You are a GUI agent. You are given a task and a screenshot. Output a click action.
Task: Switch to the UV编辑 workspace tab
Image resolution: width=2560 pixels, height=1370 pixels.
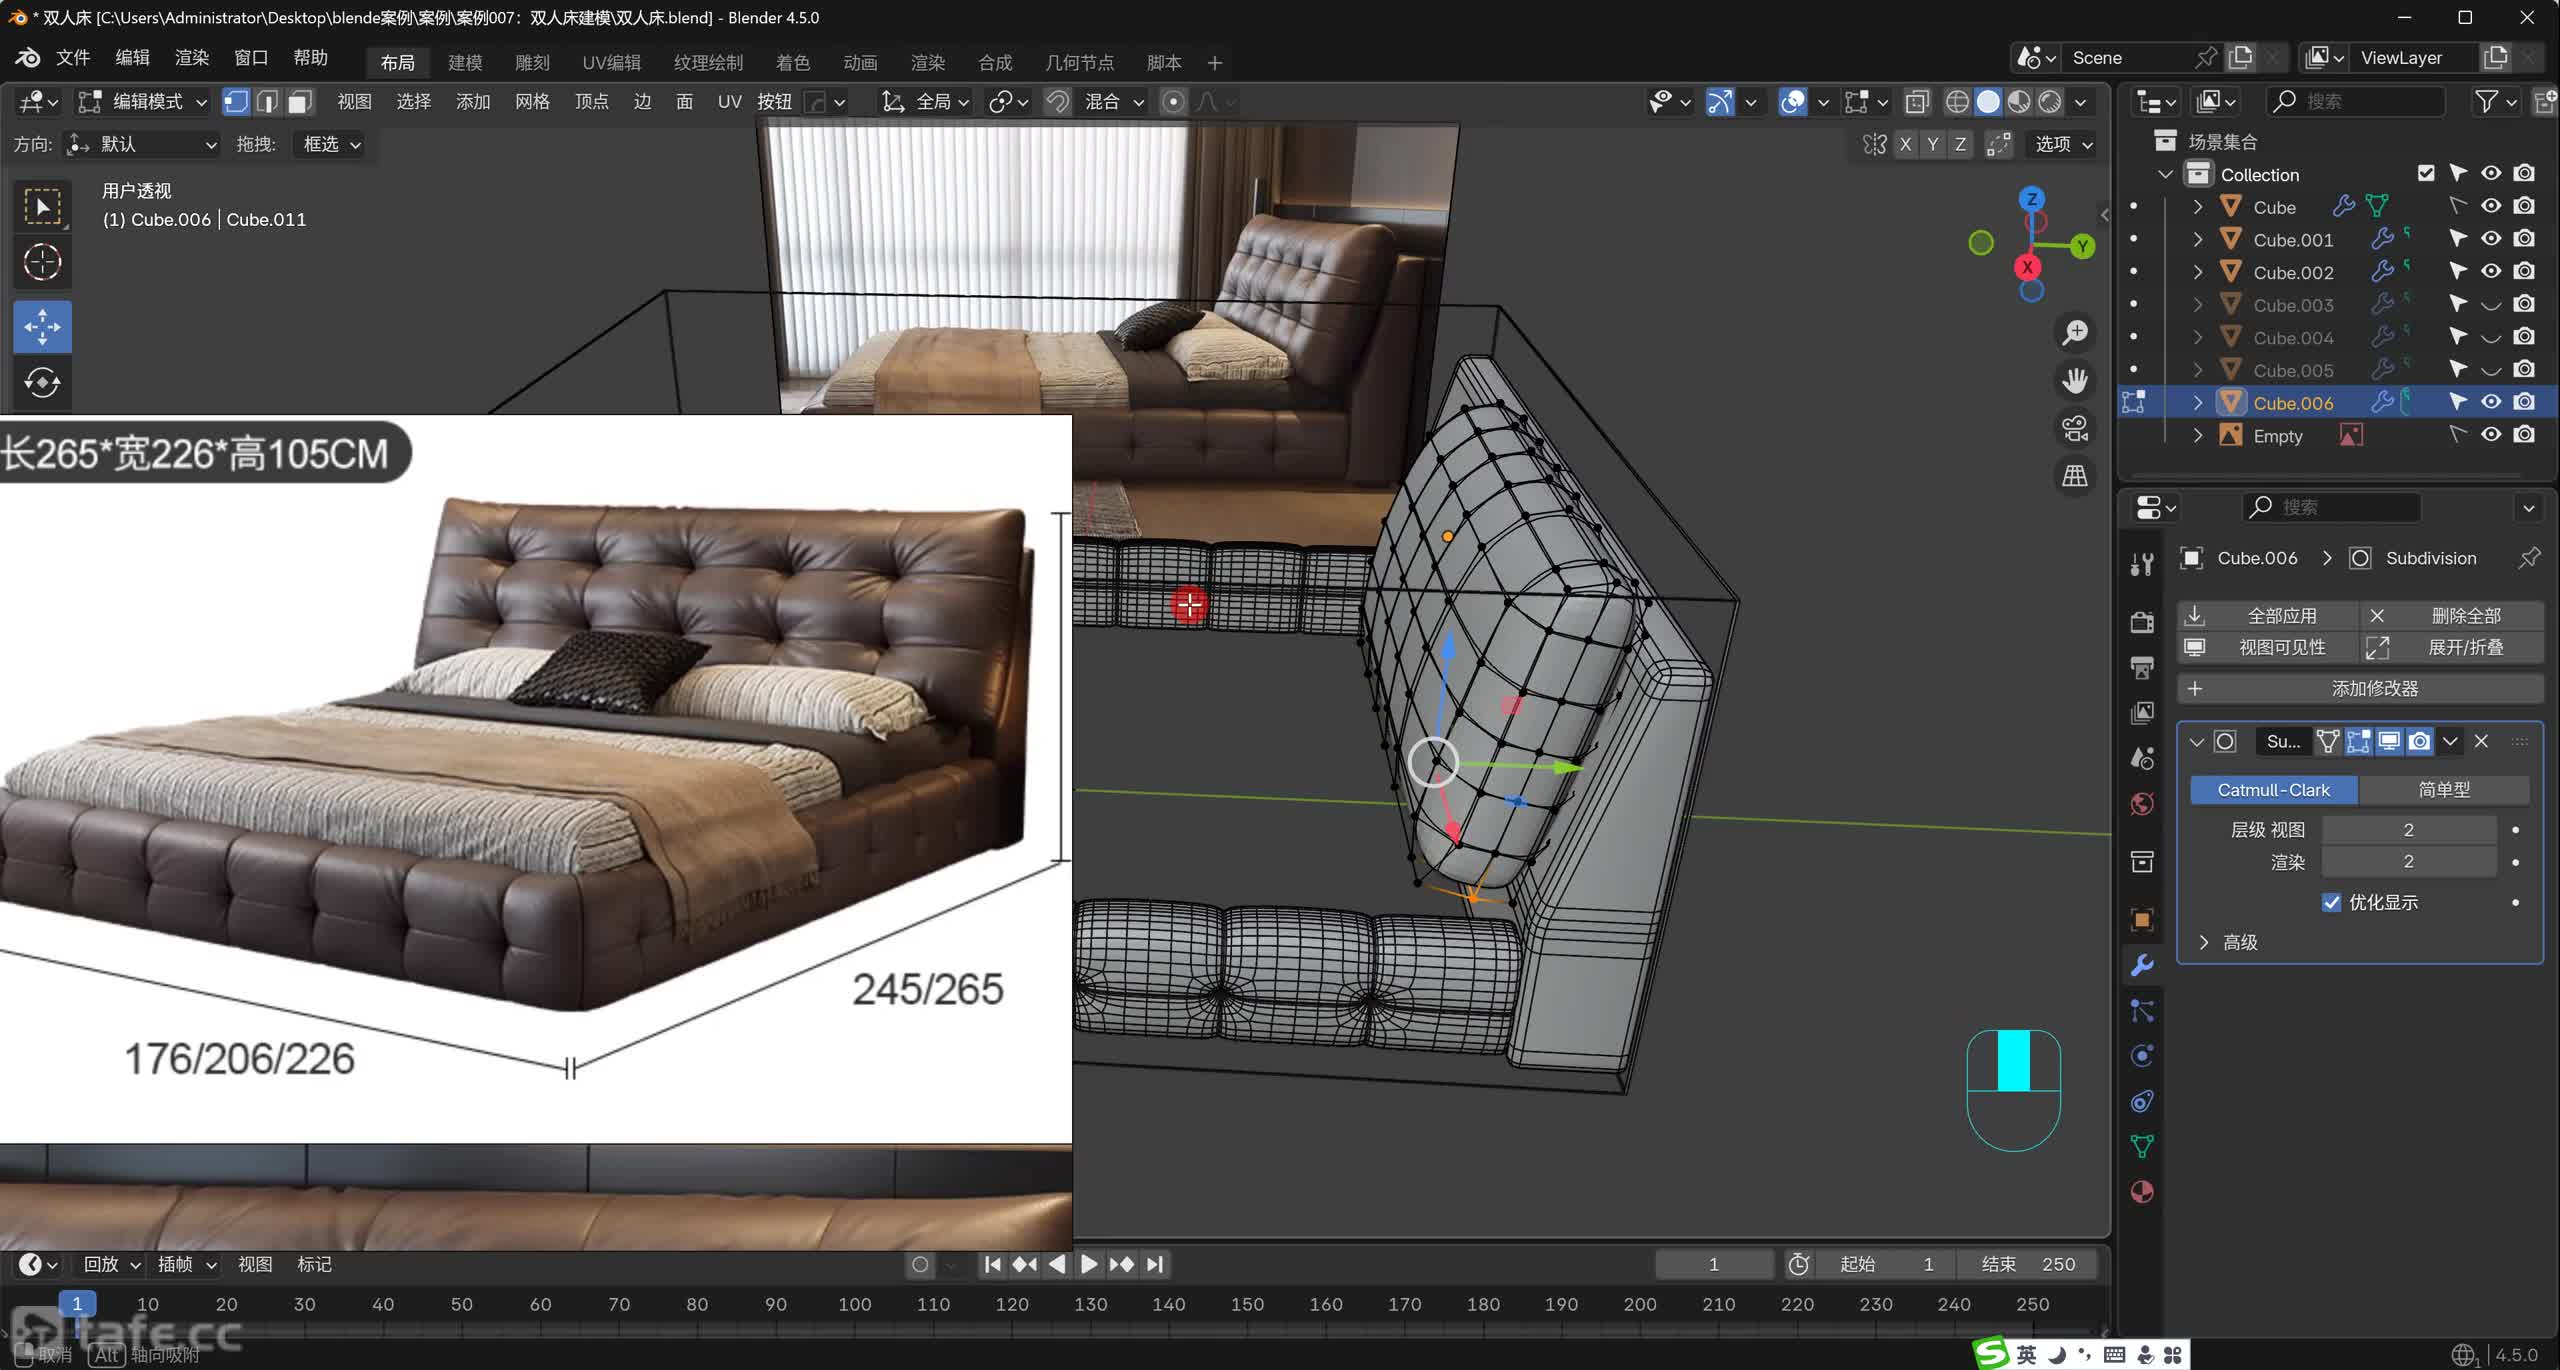coord(611,62)
